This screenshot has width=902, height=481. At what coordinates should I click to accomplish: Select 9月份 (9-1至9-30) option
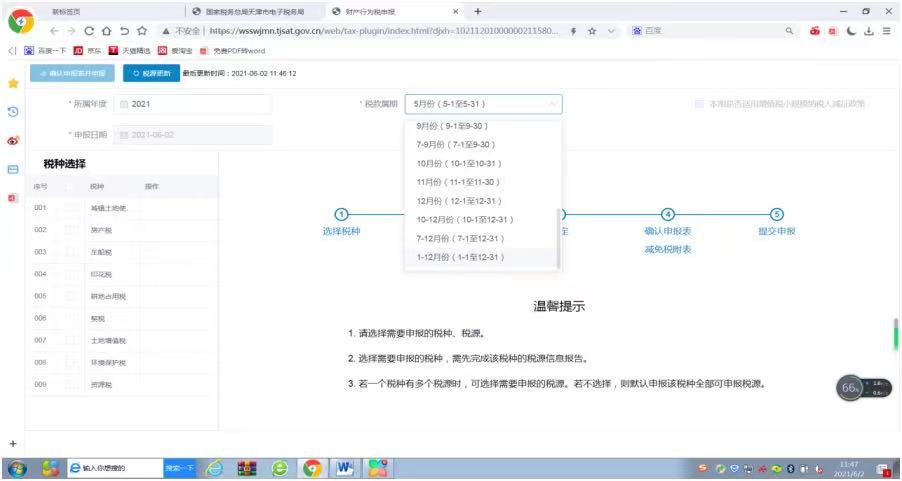tap(481, 125)
